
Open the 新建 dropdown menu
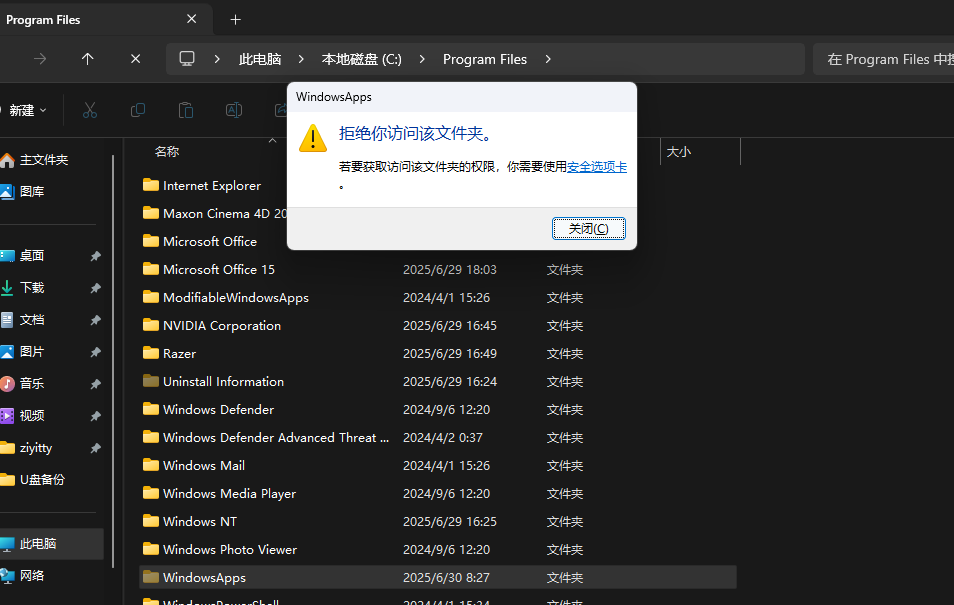pos(26,110)
